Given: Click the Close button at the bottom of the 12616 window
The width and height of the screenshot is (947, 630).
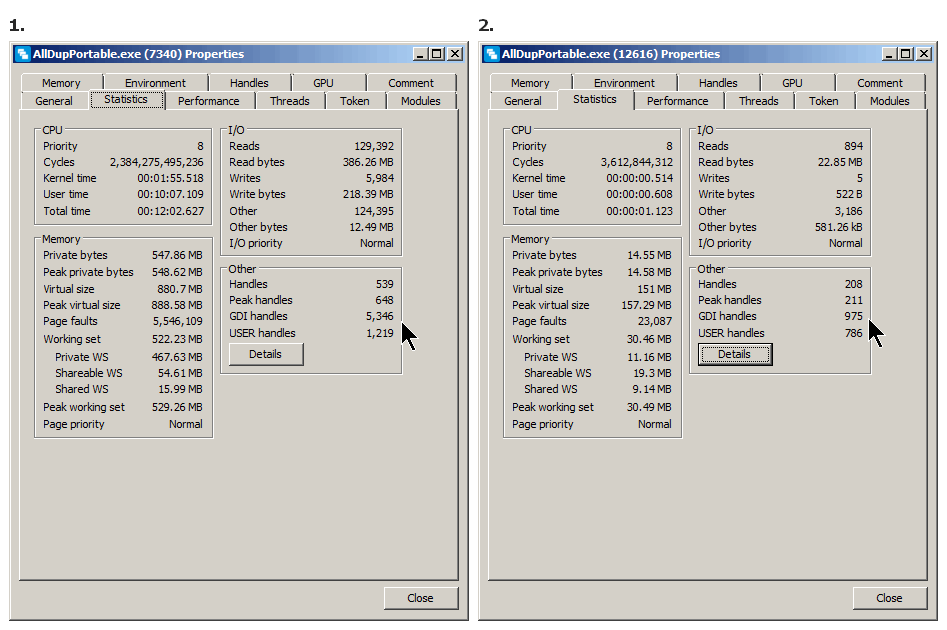Looking at the screenshot, I should 889,598.
